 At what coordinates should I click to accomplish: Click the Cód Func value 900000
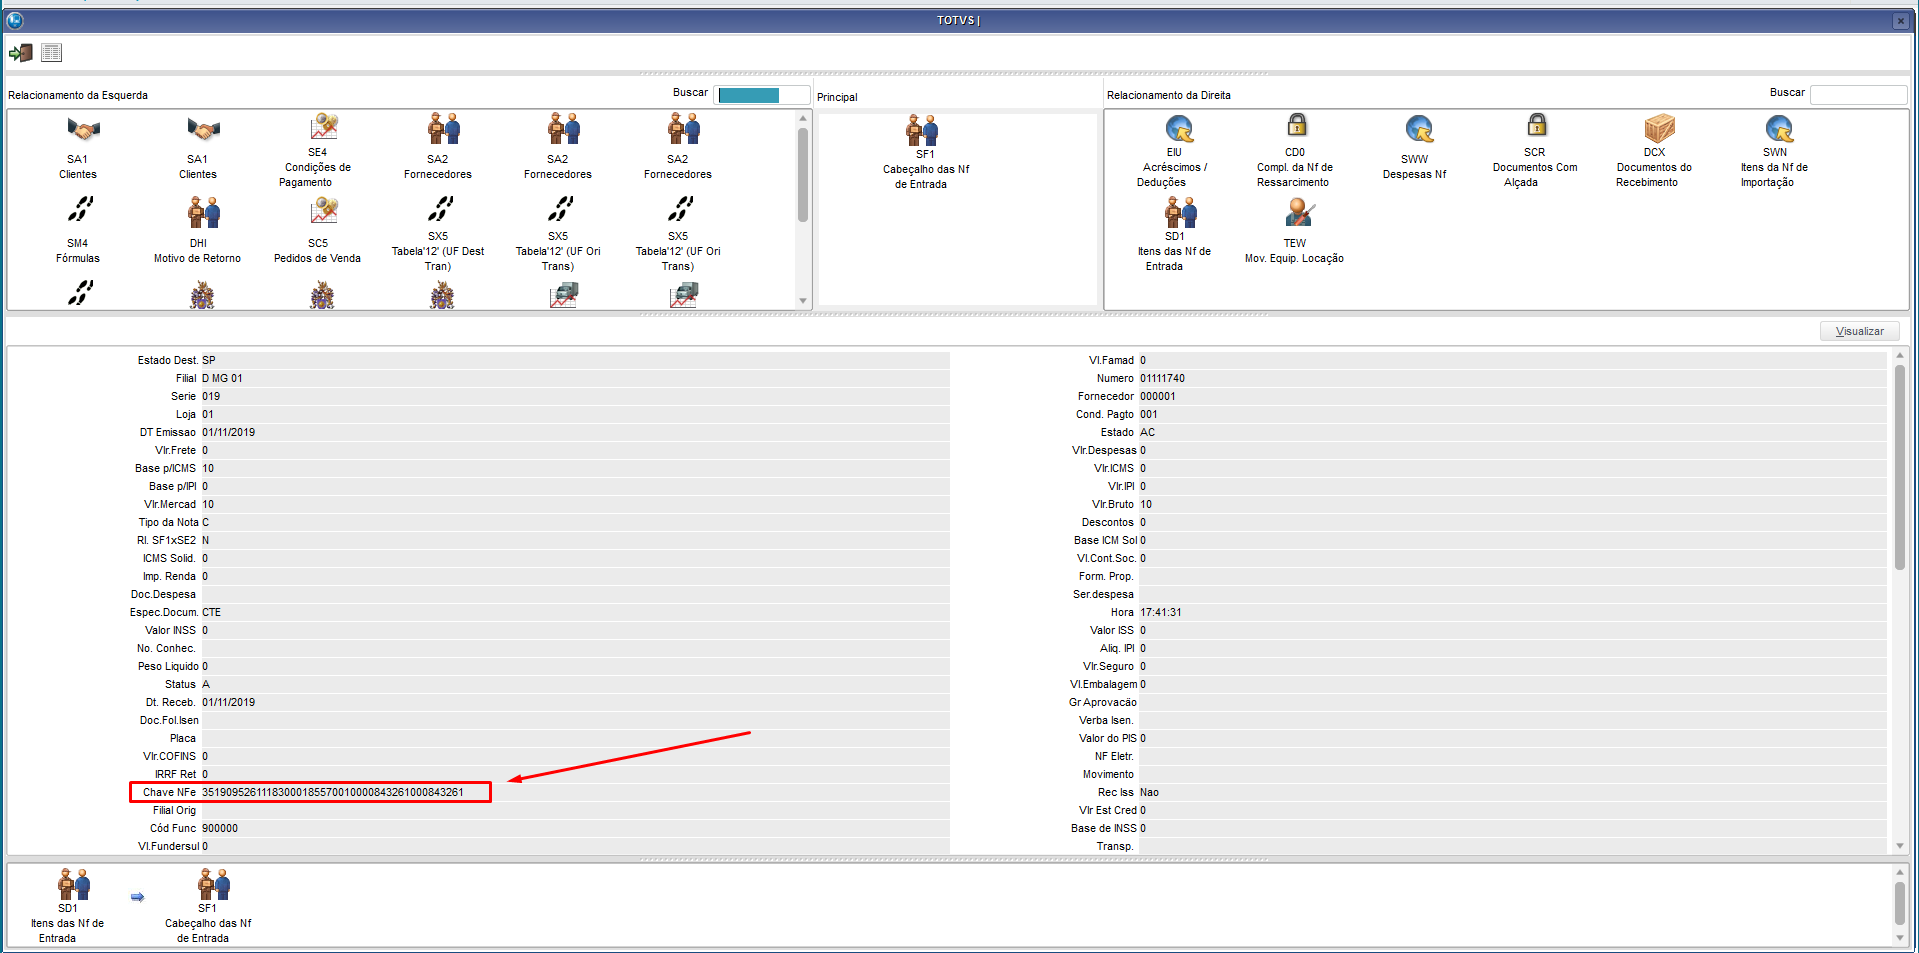tap(220, 828)
